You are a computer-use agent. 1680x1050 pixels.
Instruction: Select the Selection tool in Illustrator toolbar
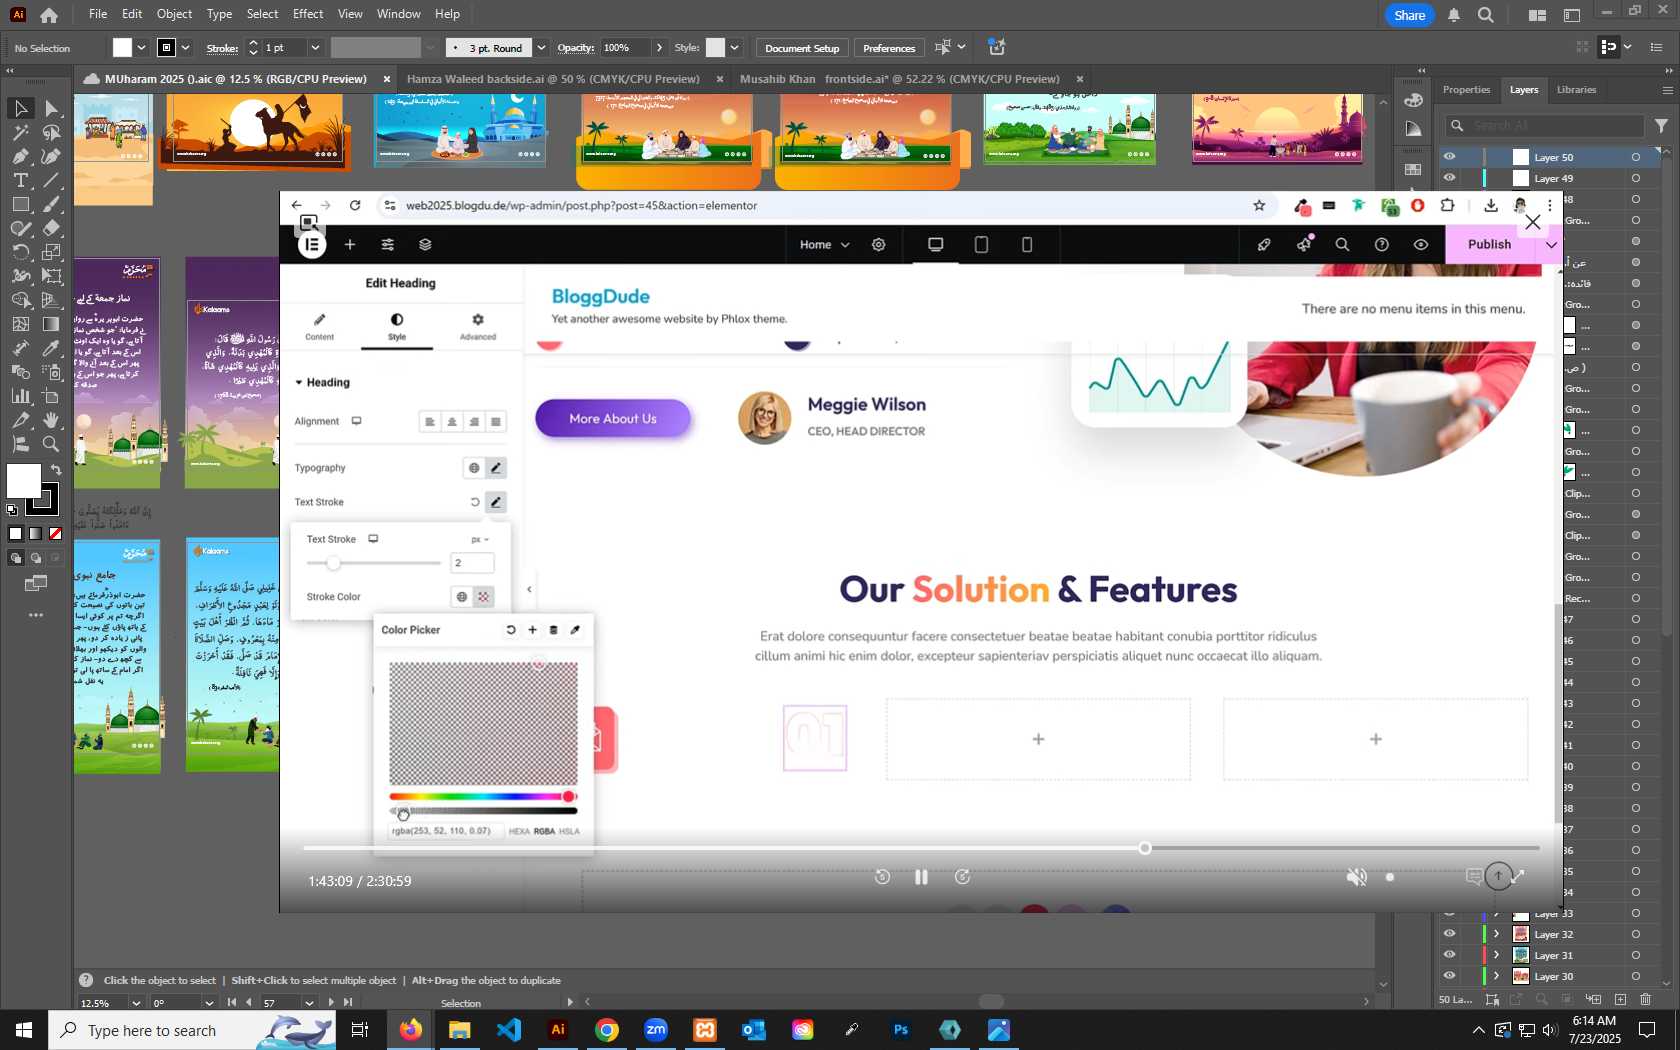click(20, 108)
